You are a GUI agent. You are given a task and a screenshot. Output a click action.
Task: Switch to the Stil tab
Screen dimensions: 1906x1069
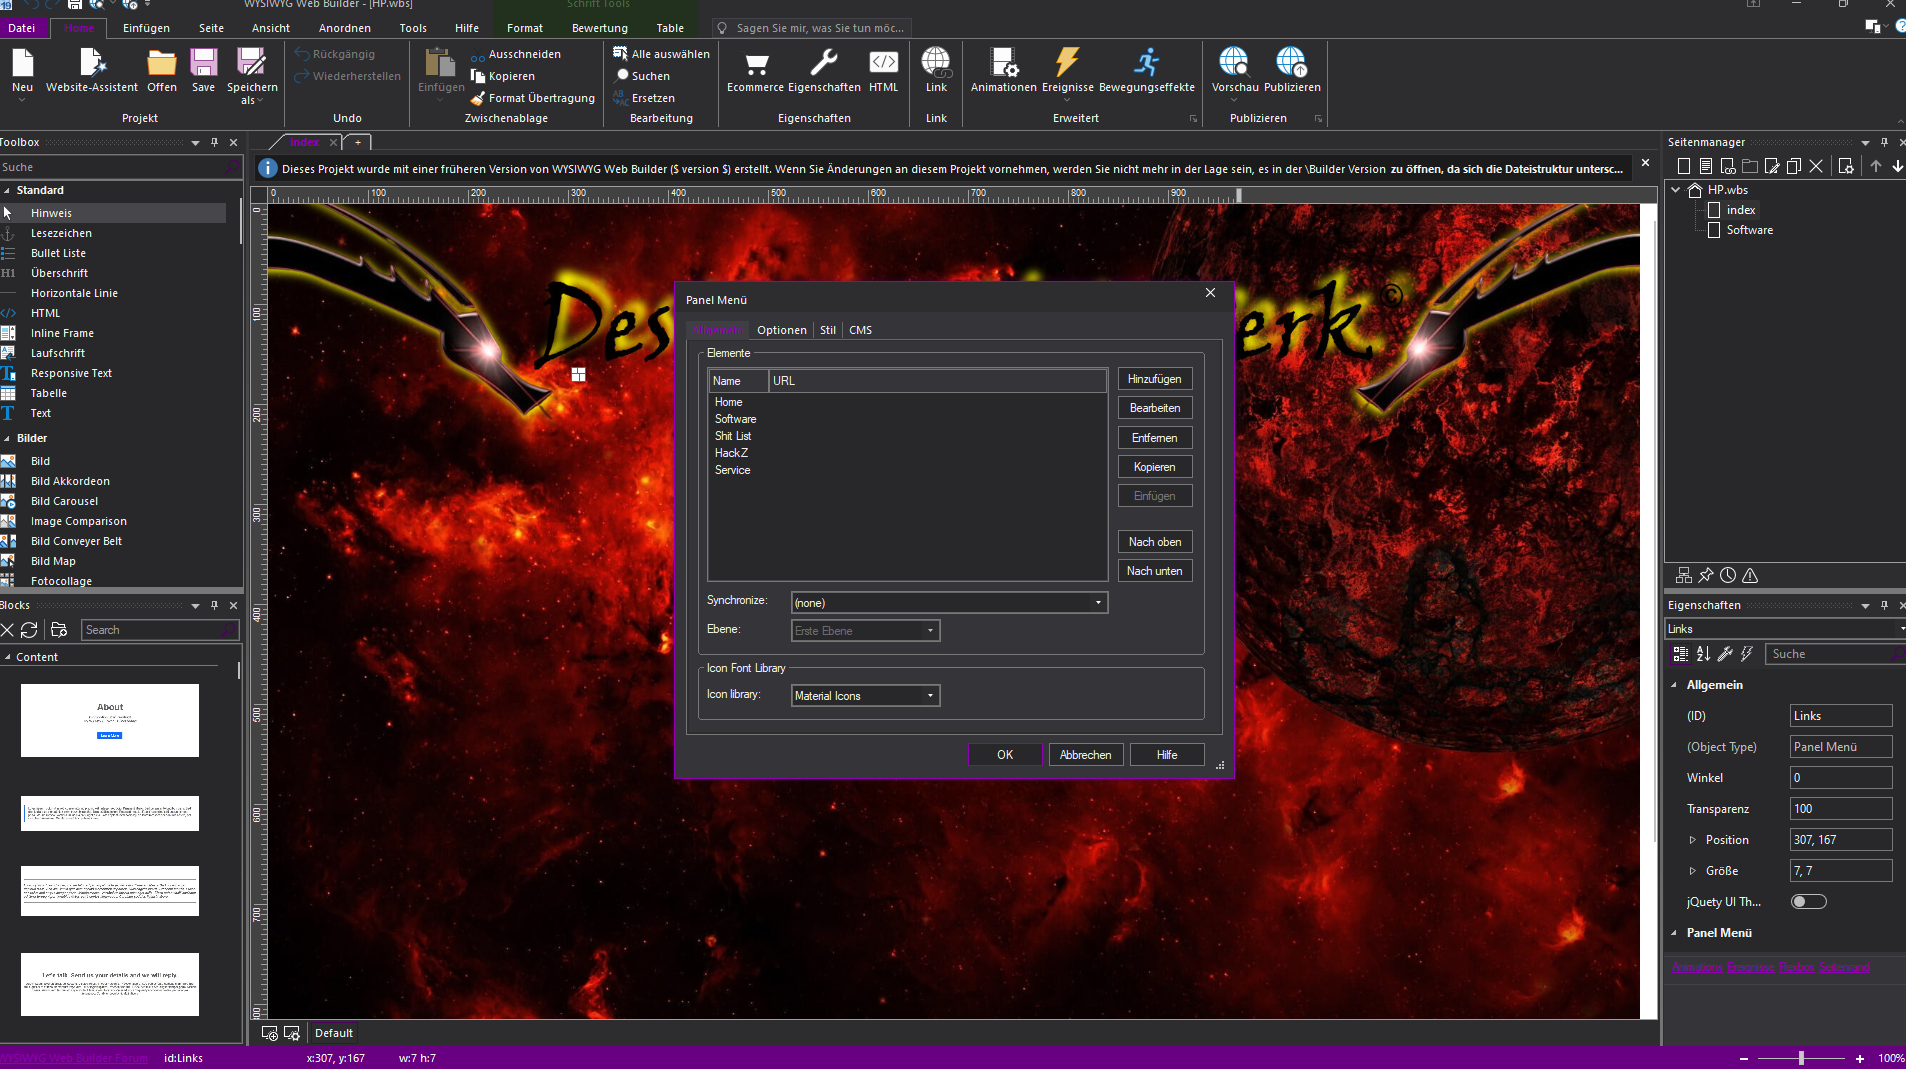click(828, 330)
